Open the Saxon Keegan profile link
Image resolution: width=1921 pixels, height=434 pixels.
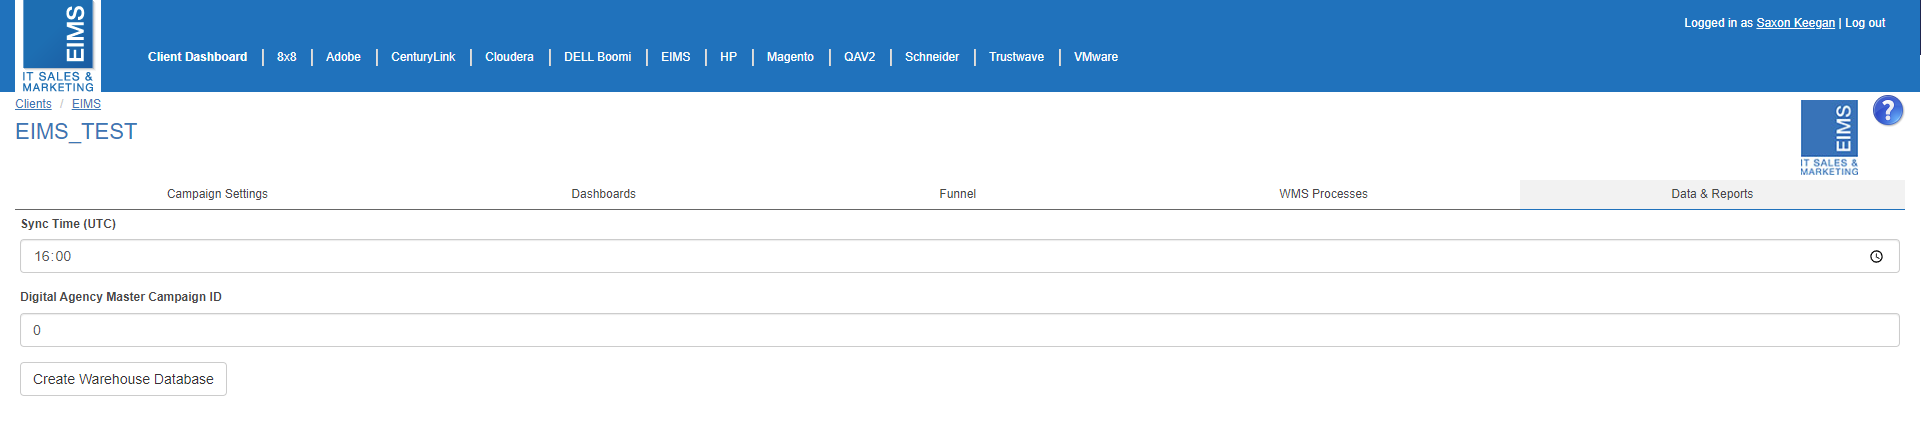point(1795,23)
